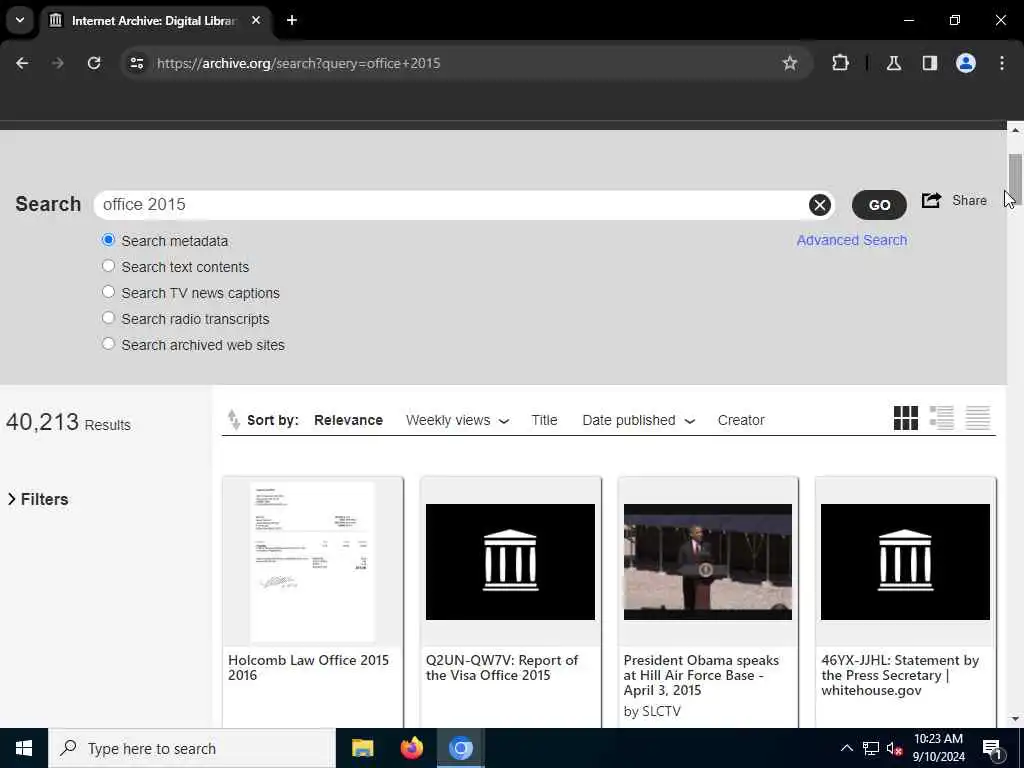Open Advanced Search link
The height and width of the screenshot is (768, 1024).
852,240
